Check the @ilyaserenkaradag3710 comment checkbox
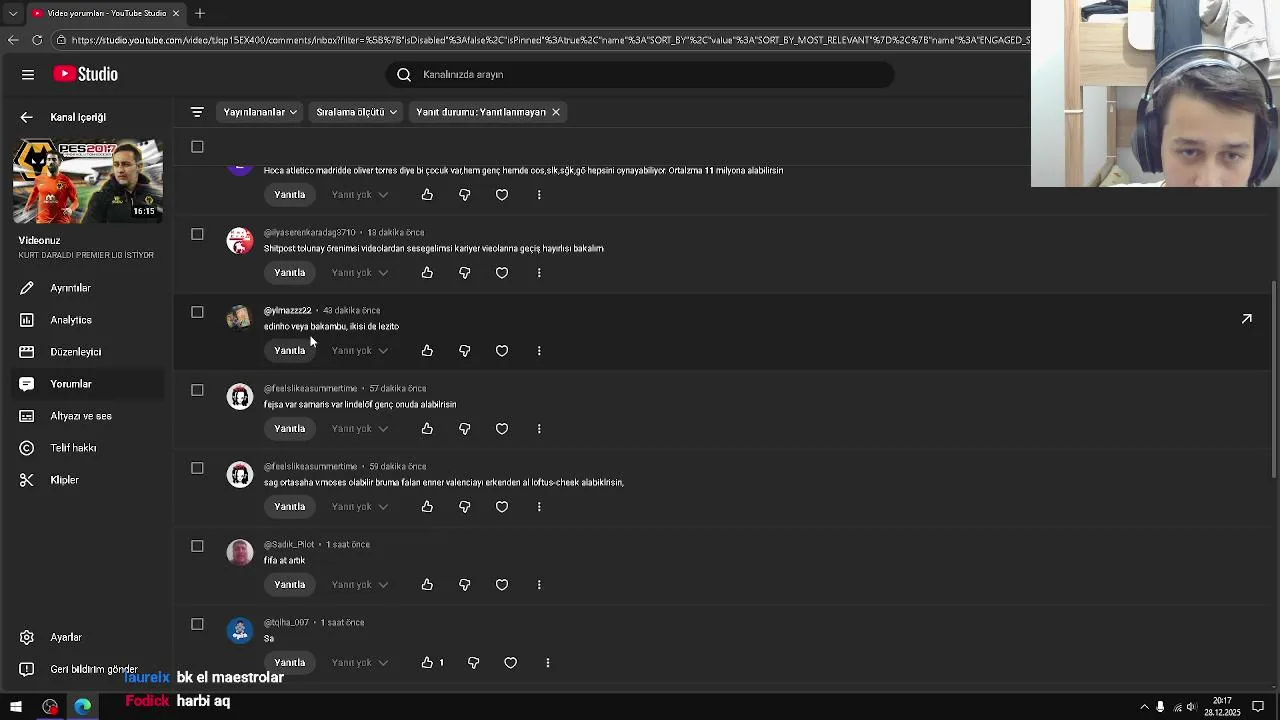This screenshot has width=1280, height=720. (x=197, y=234)
